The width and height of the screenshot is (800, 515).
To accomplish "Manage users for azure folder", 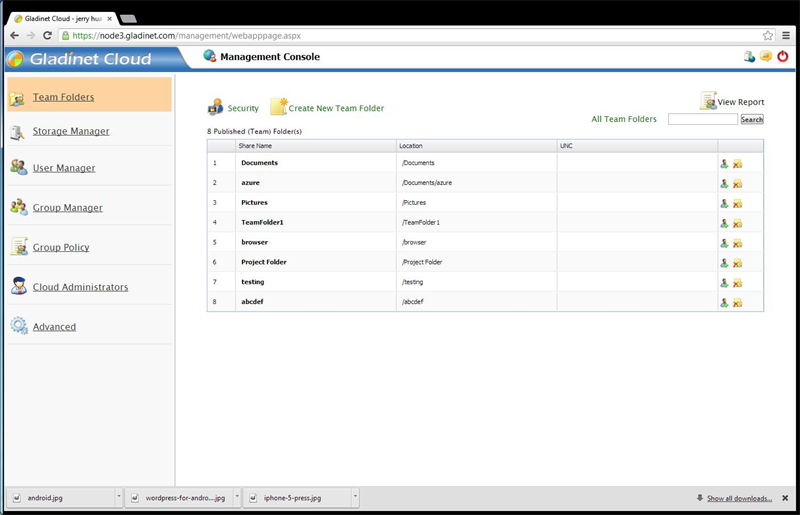I will coord(724,184).
